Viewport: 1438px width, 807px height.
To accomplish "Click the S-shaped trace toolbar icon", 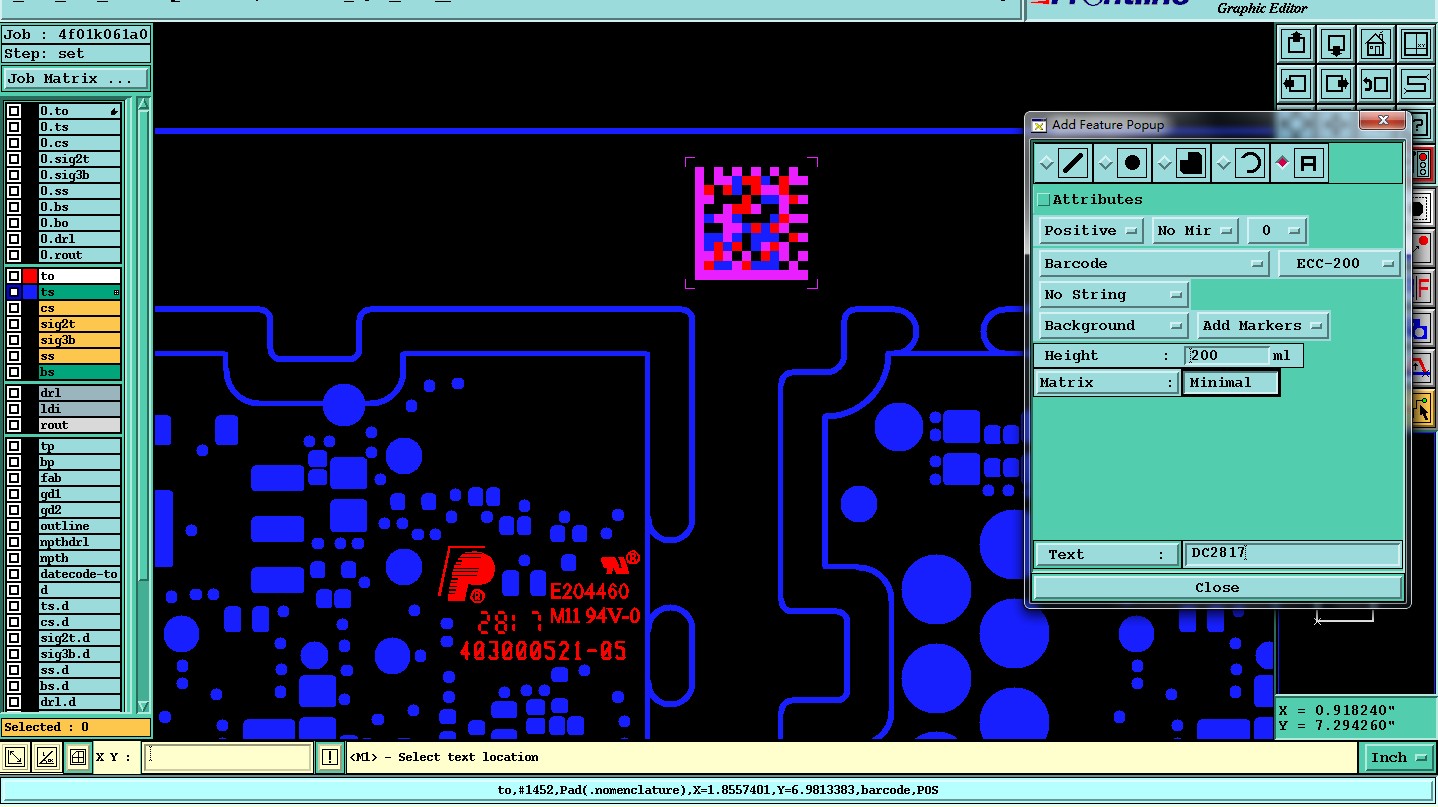I will (1416, 83).
